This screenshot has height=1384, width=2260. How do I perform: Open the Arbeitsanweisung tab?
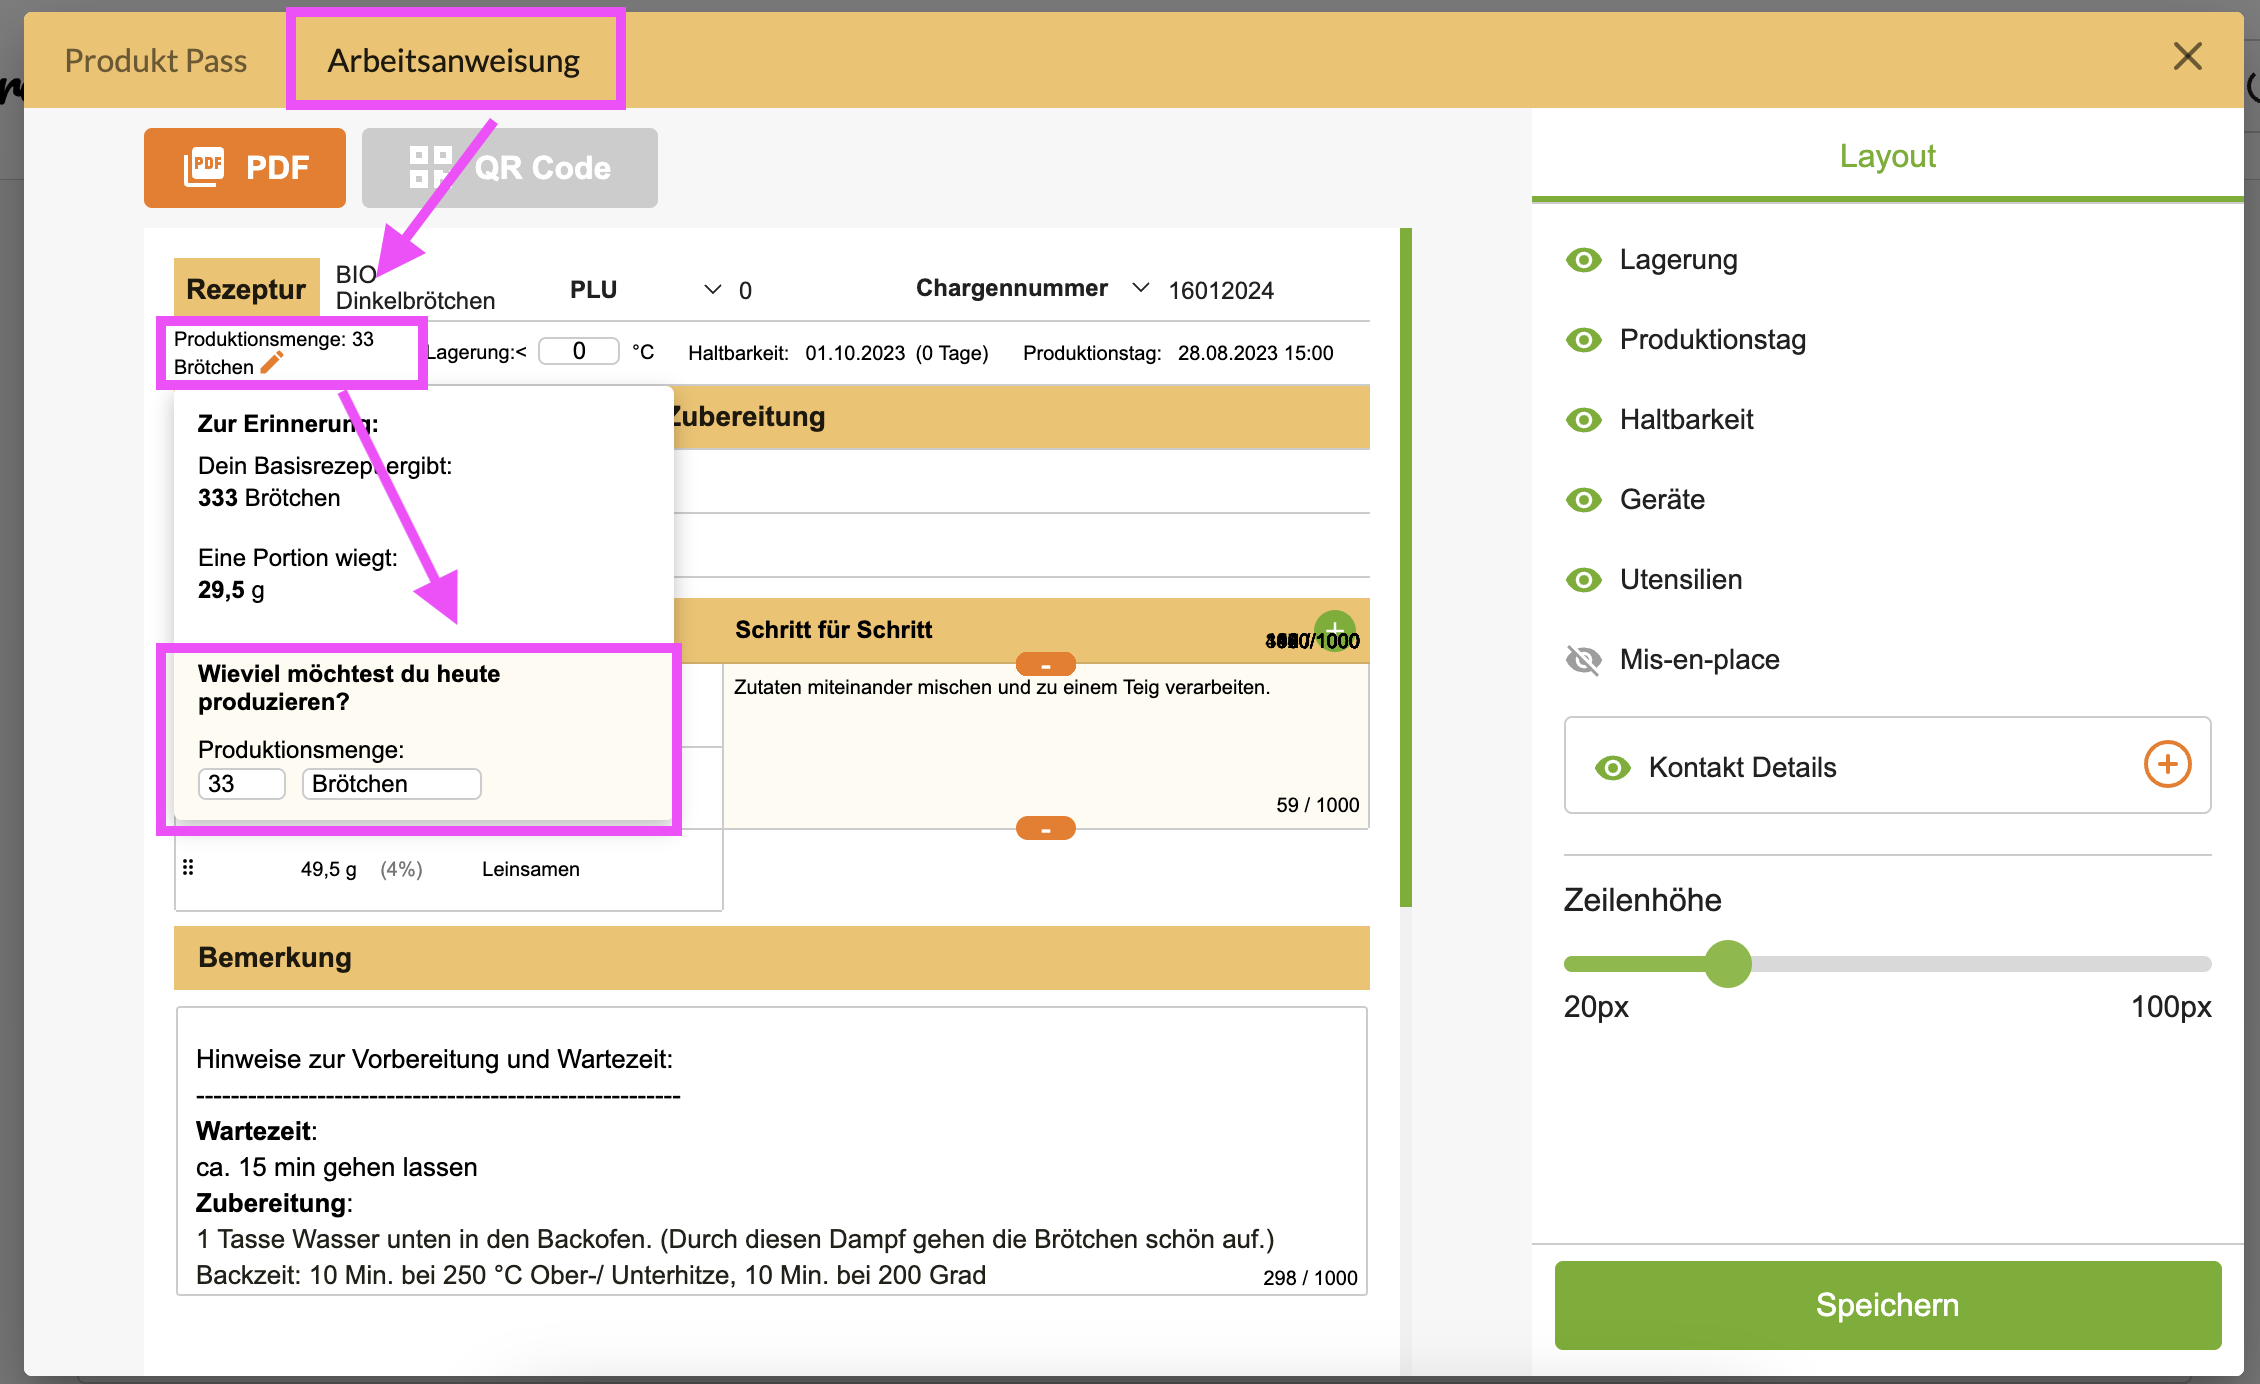pyautogui.click(x=453, y=60)
